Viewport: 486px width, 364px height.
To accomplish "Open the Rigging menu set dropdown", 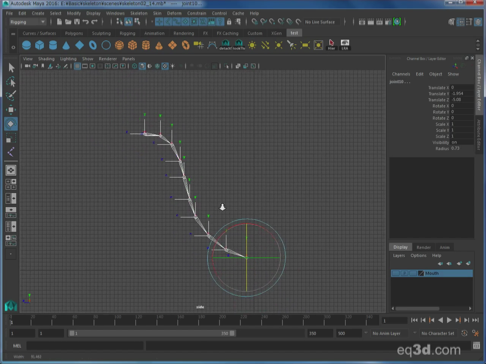I will click(x=27, y=22).
